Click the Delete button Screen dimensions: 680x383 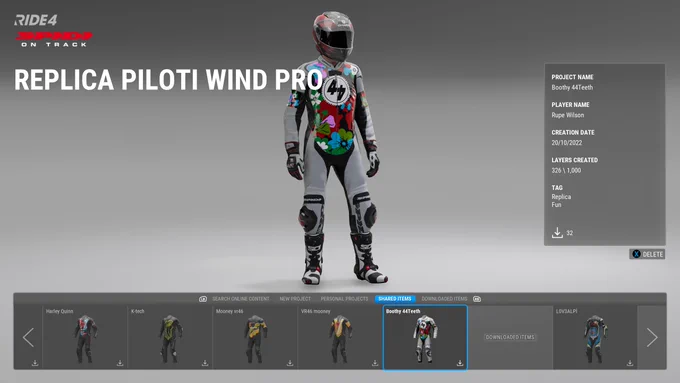coord(647,254)
